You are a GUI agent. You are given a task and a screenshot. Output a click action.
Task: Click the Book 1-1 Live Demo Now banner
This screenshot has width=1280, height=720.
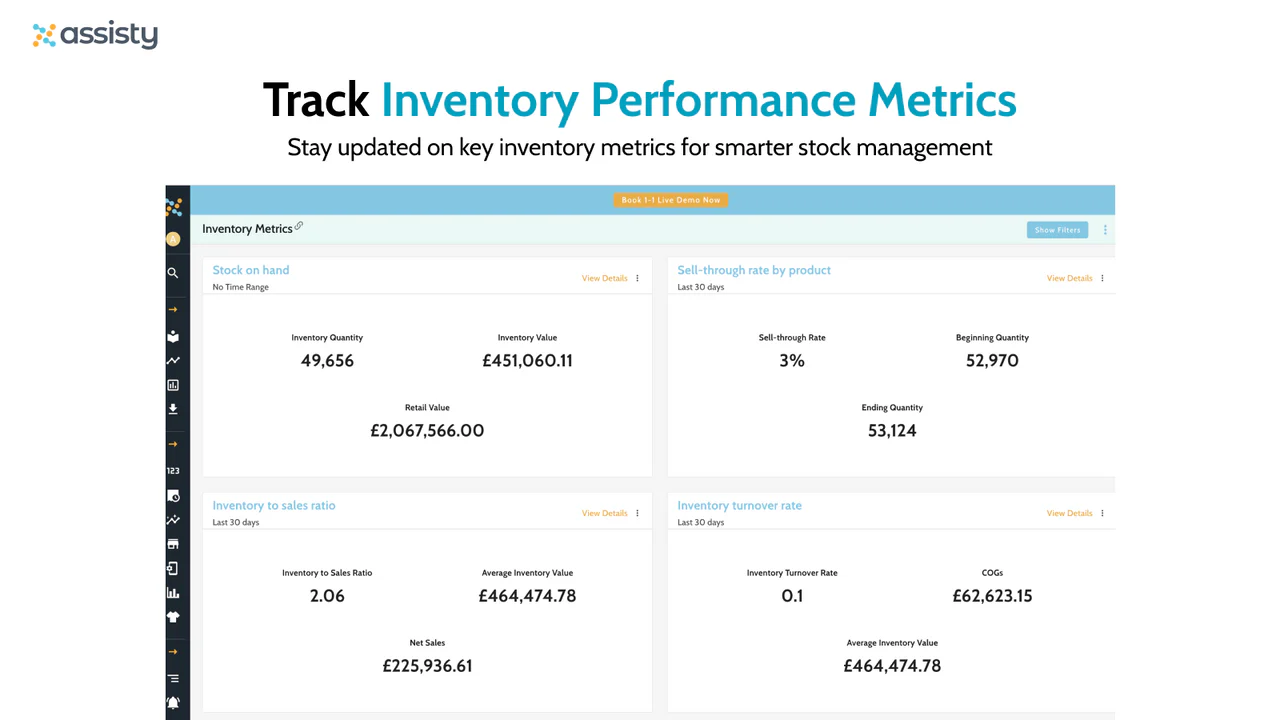[x=670, y=199]
